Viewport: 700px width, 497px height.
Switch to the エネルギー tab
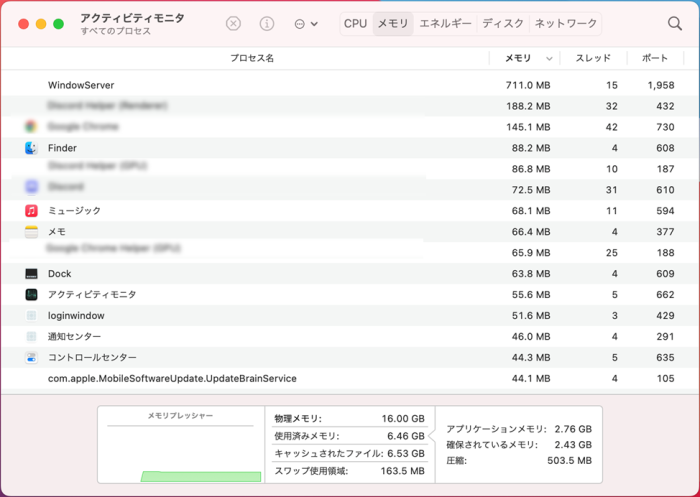pos(445,23)
